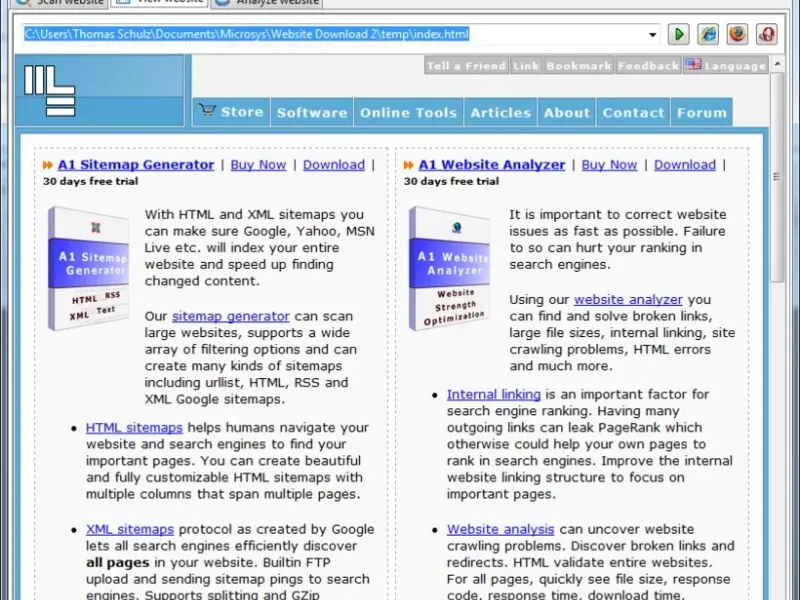This screenshot has height=600, width=800.
Task: Click the vertical scrollbar thumb
Action: coord(777,177)
